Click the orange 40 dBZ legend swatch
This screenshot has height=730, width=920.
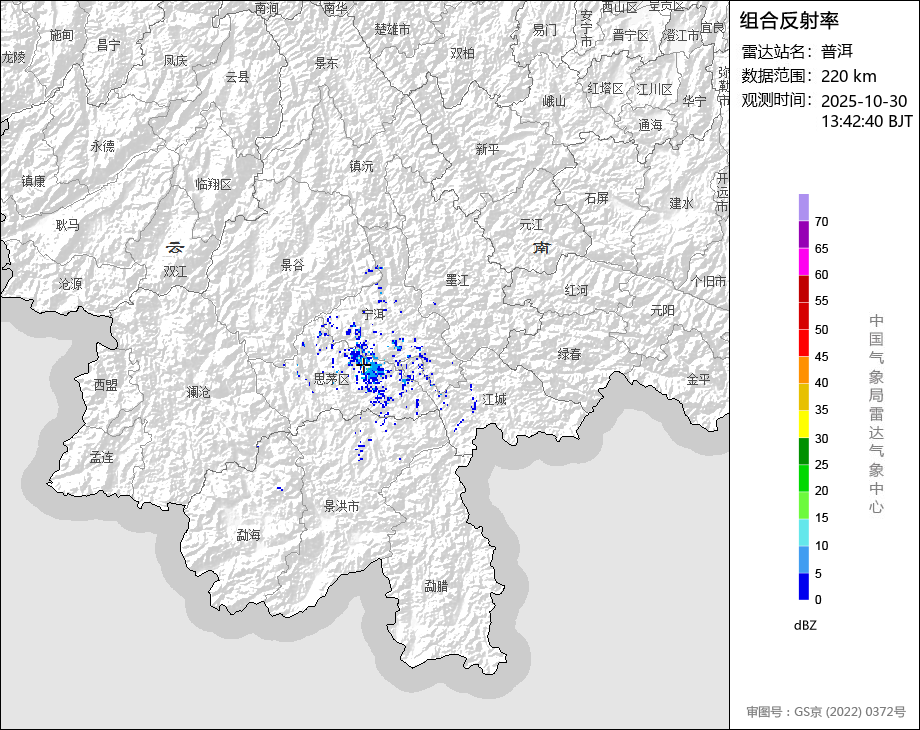tap(804, 370)
